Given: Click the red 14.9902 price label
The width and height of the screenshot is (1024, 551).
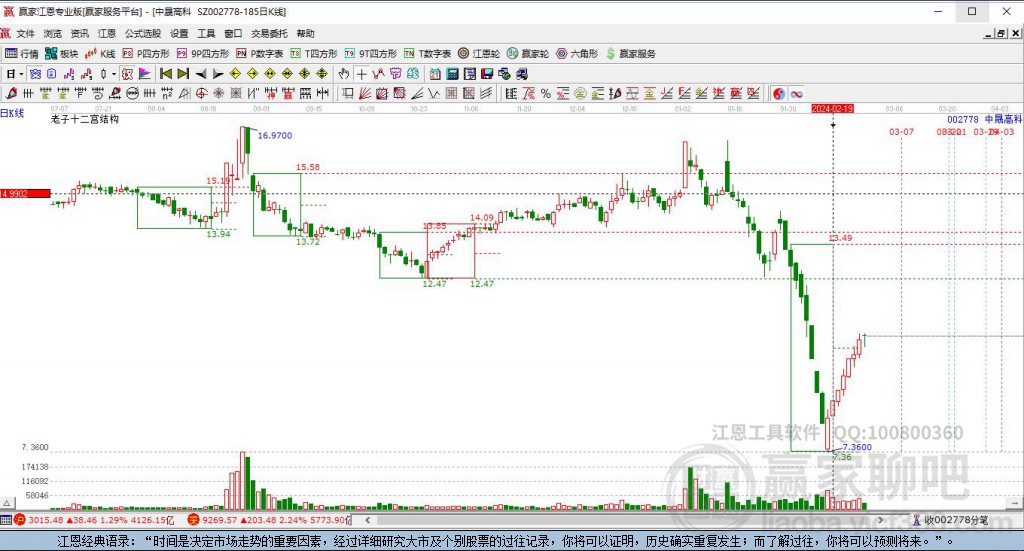Looking at the screenshot, I should pyautogui.click(x=25, y=193).
